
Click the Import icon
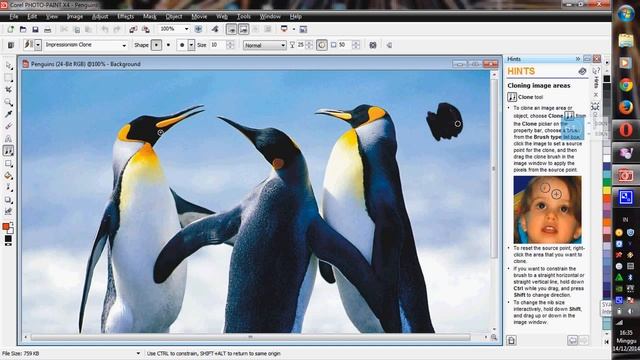(x=133, y=29)
